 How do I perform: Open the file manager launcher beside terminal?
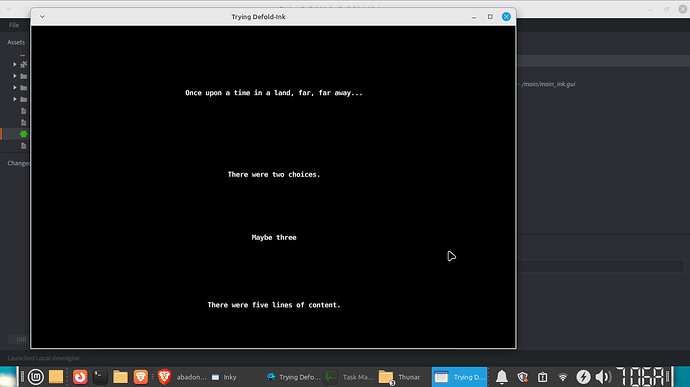120,377
